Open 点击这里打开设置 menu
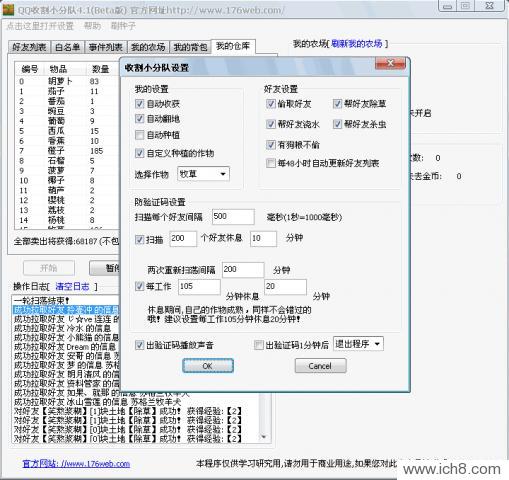This screenshot has height=480, width=509. coord(40,26)
